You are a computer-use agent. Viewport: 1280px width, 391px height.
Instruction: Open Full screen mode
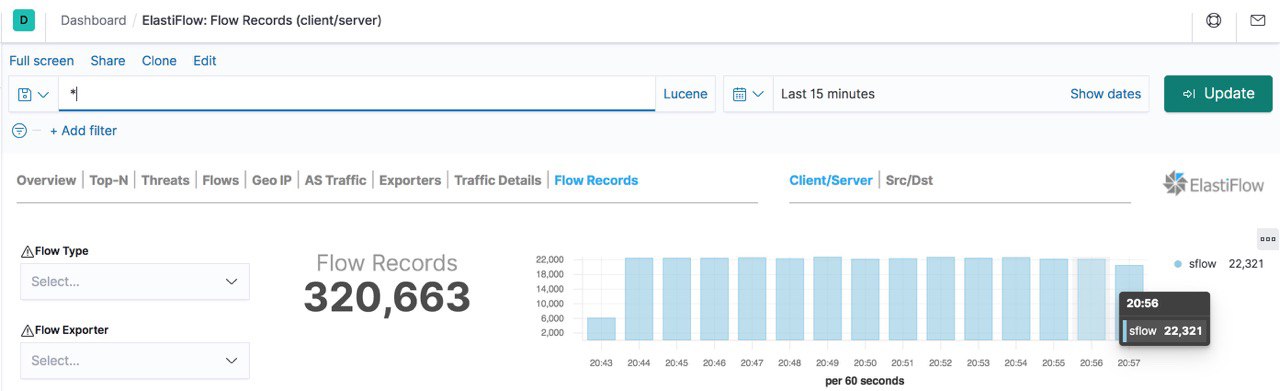(42, 61)
